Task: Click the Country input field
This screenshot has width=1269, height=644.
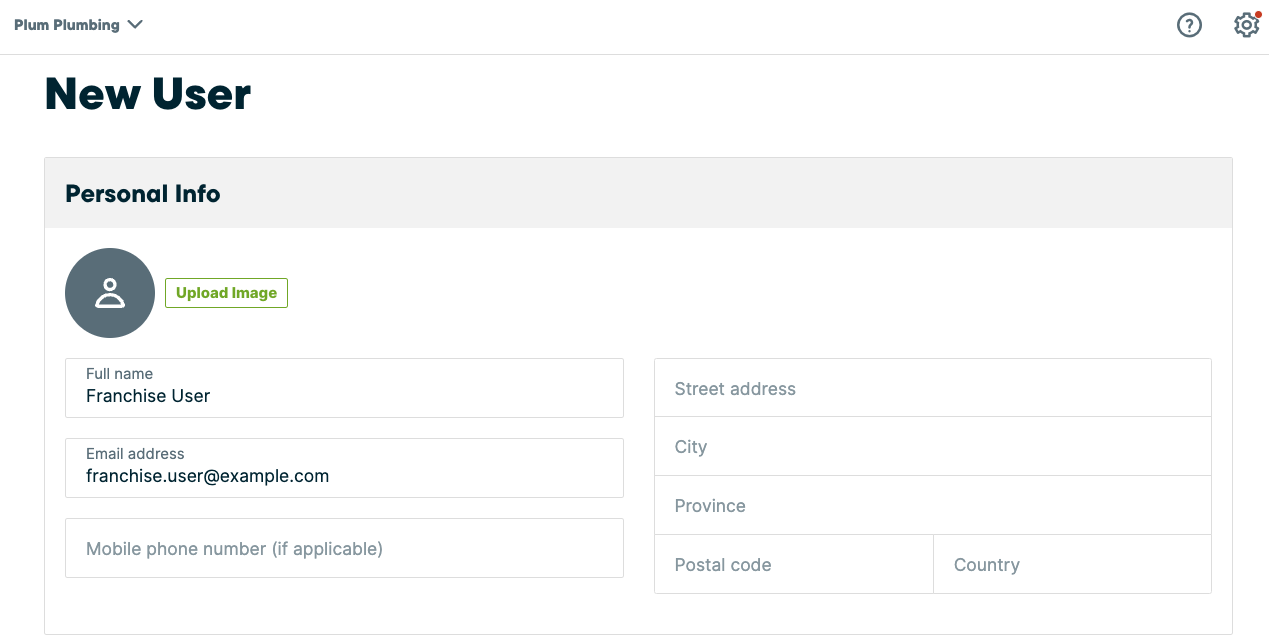Action: pos(1073,564)
